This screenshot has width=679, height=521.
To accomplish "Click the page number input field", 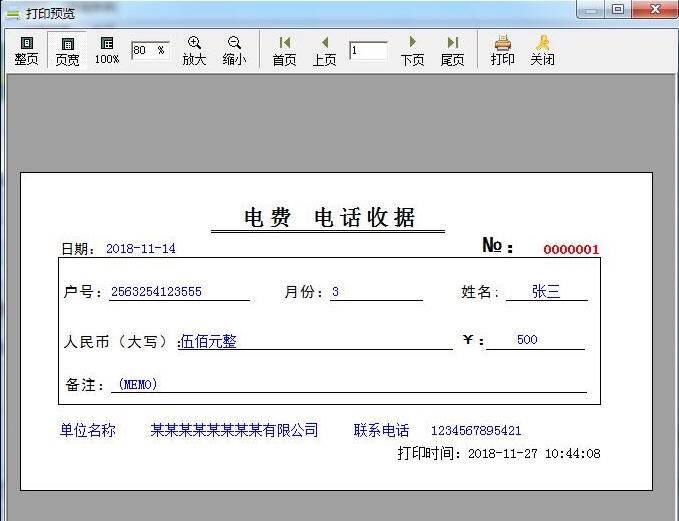I will pos(368,51).
